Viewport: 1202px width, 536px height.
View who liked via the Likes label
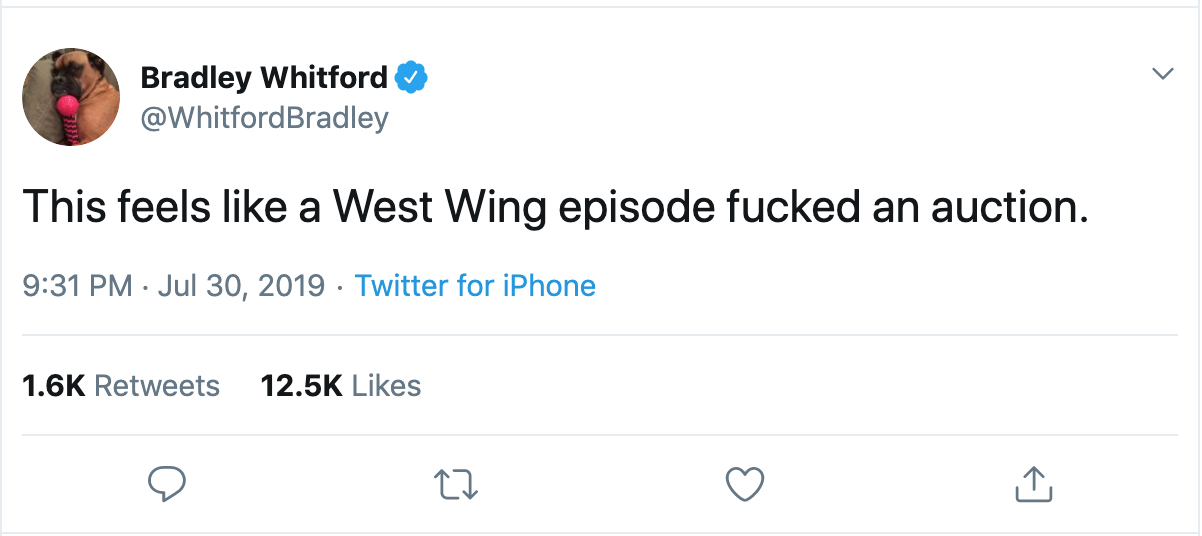387,386
